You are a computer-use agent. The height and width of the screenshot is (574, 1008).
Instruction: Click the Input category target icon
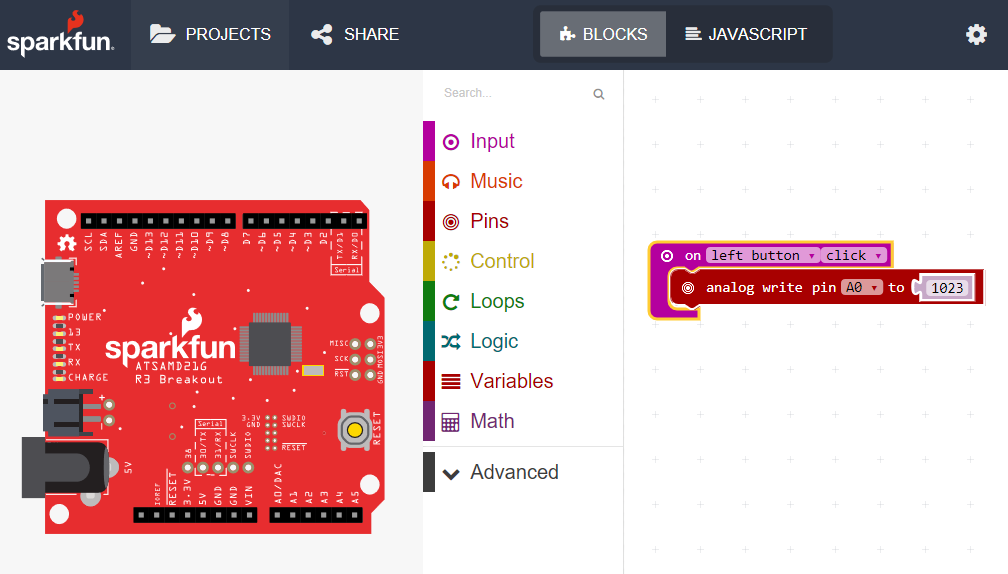tap(451, 142)
